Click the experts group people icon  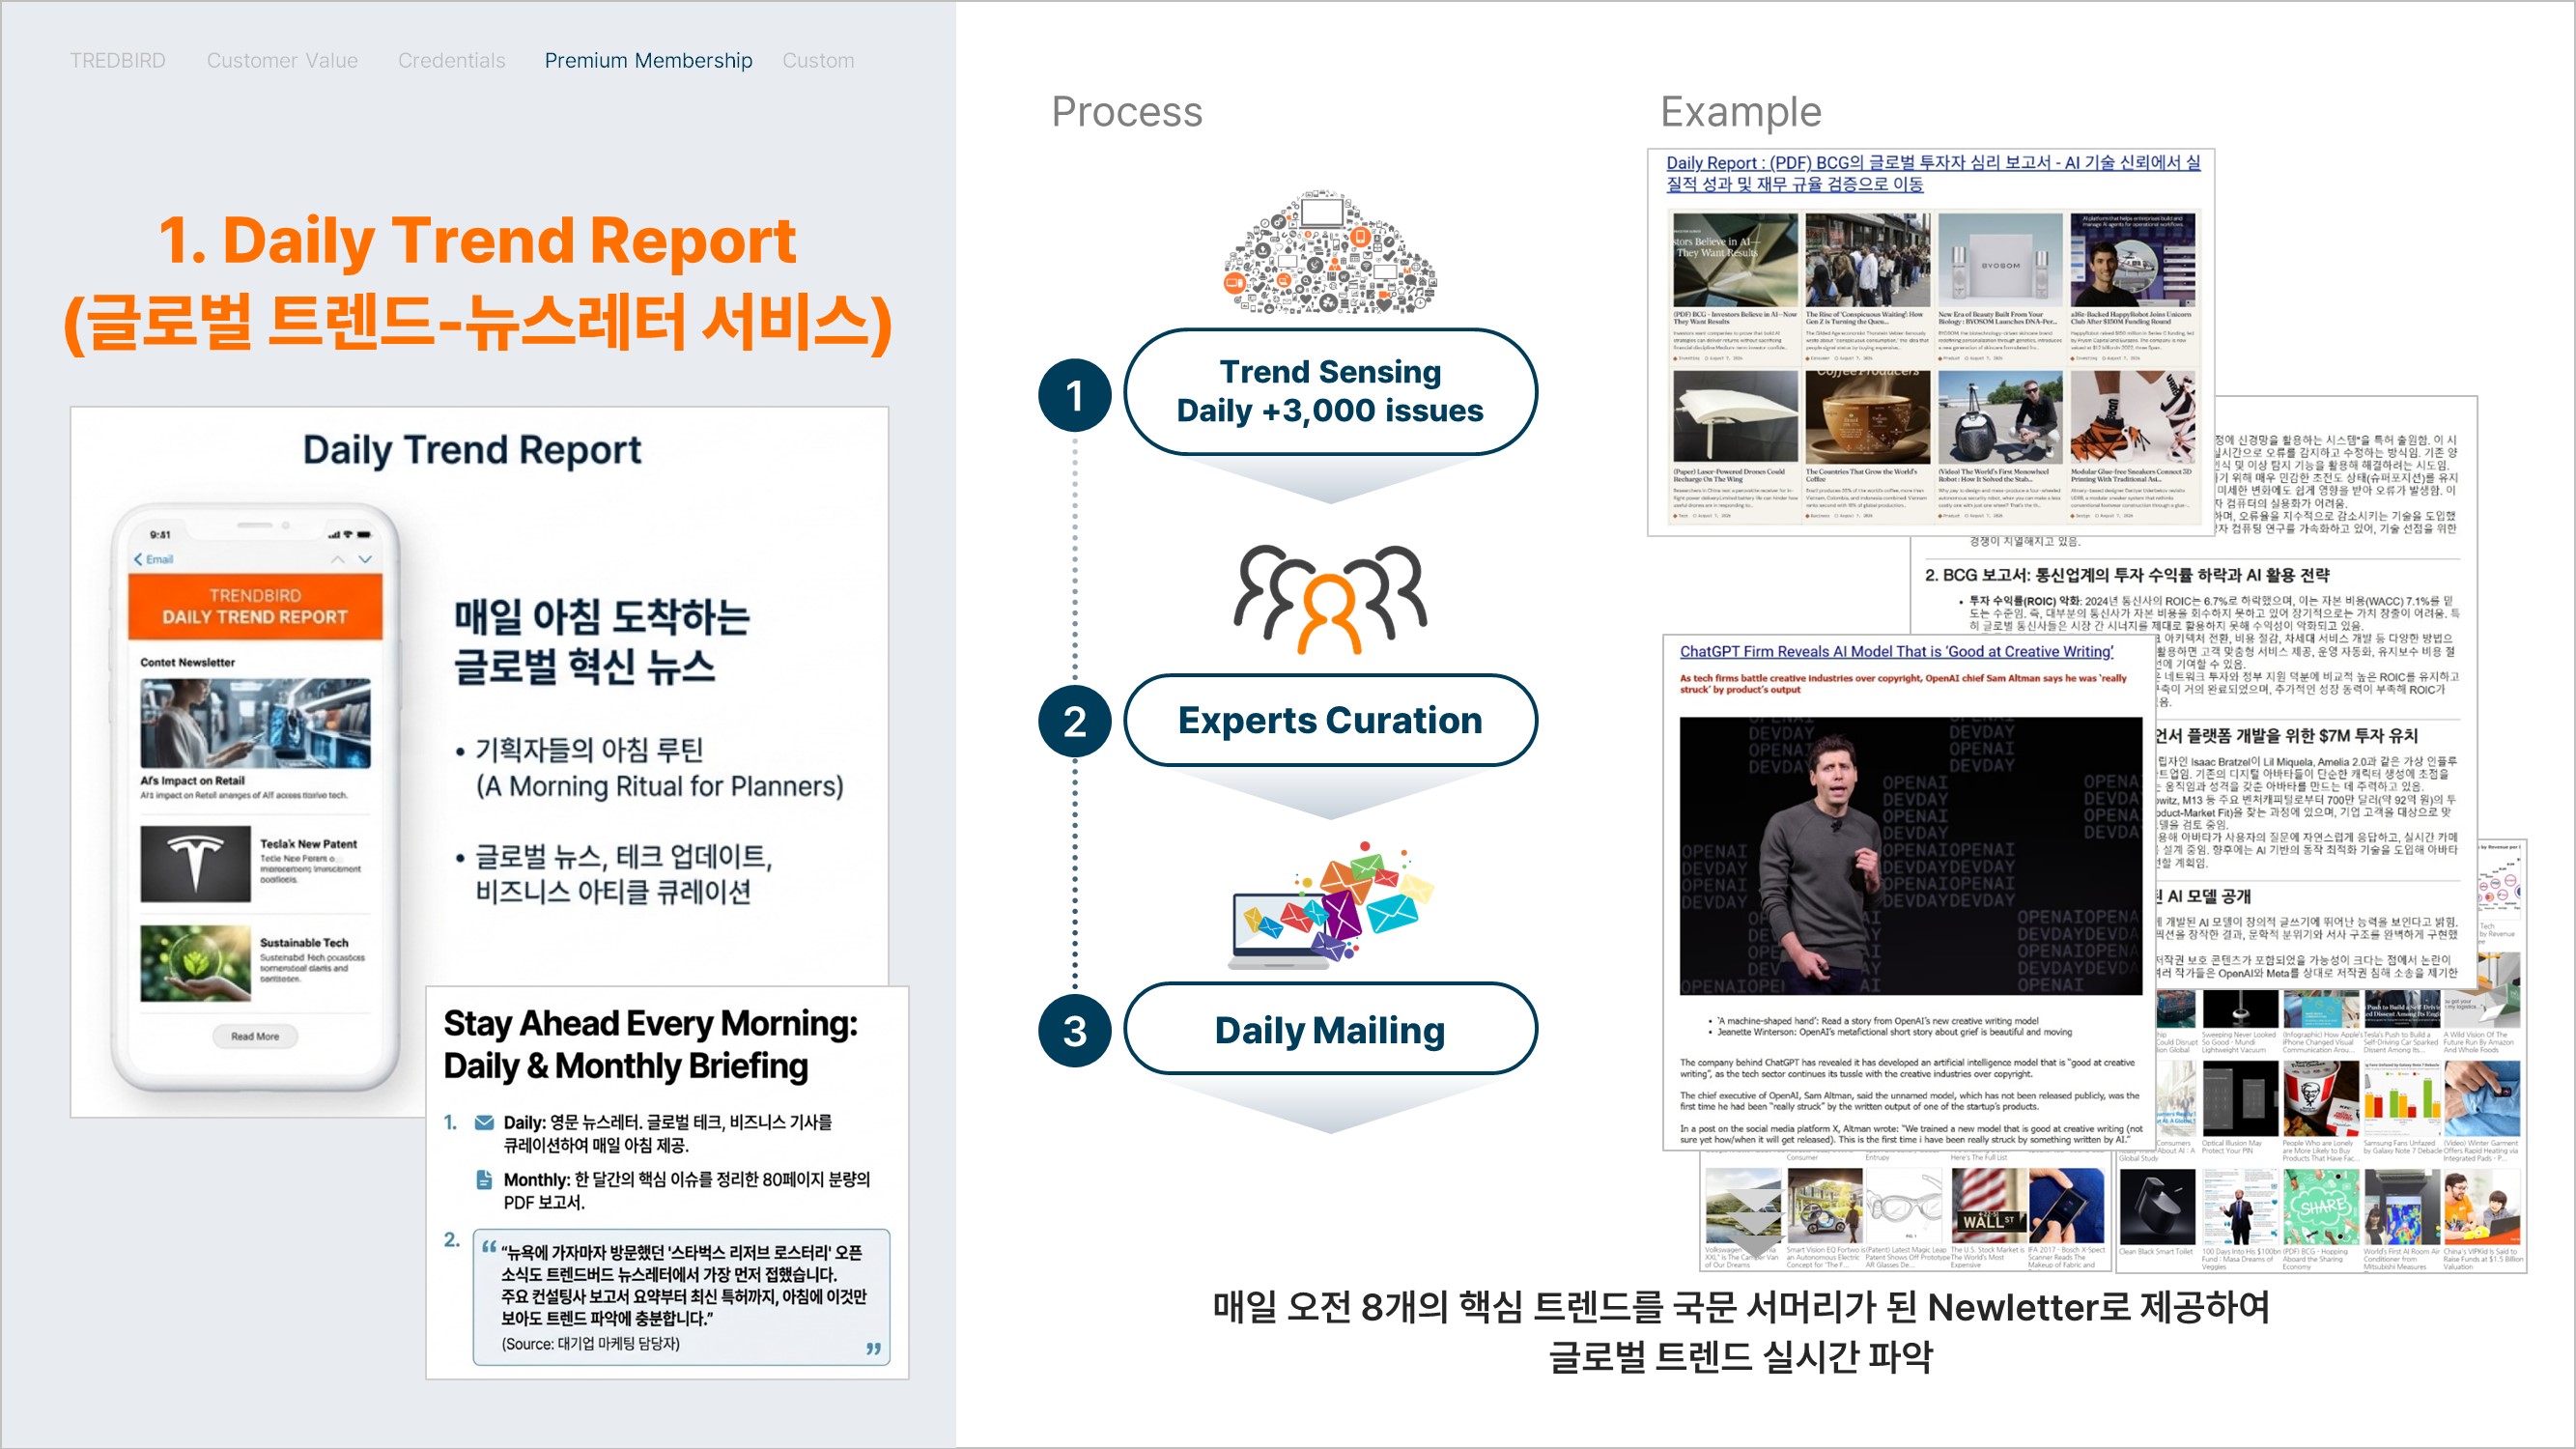point(1330,598)
